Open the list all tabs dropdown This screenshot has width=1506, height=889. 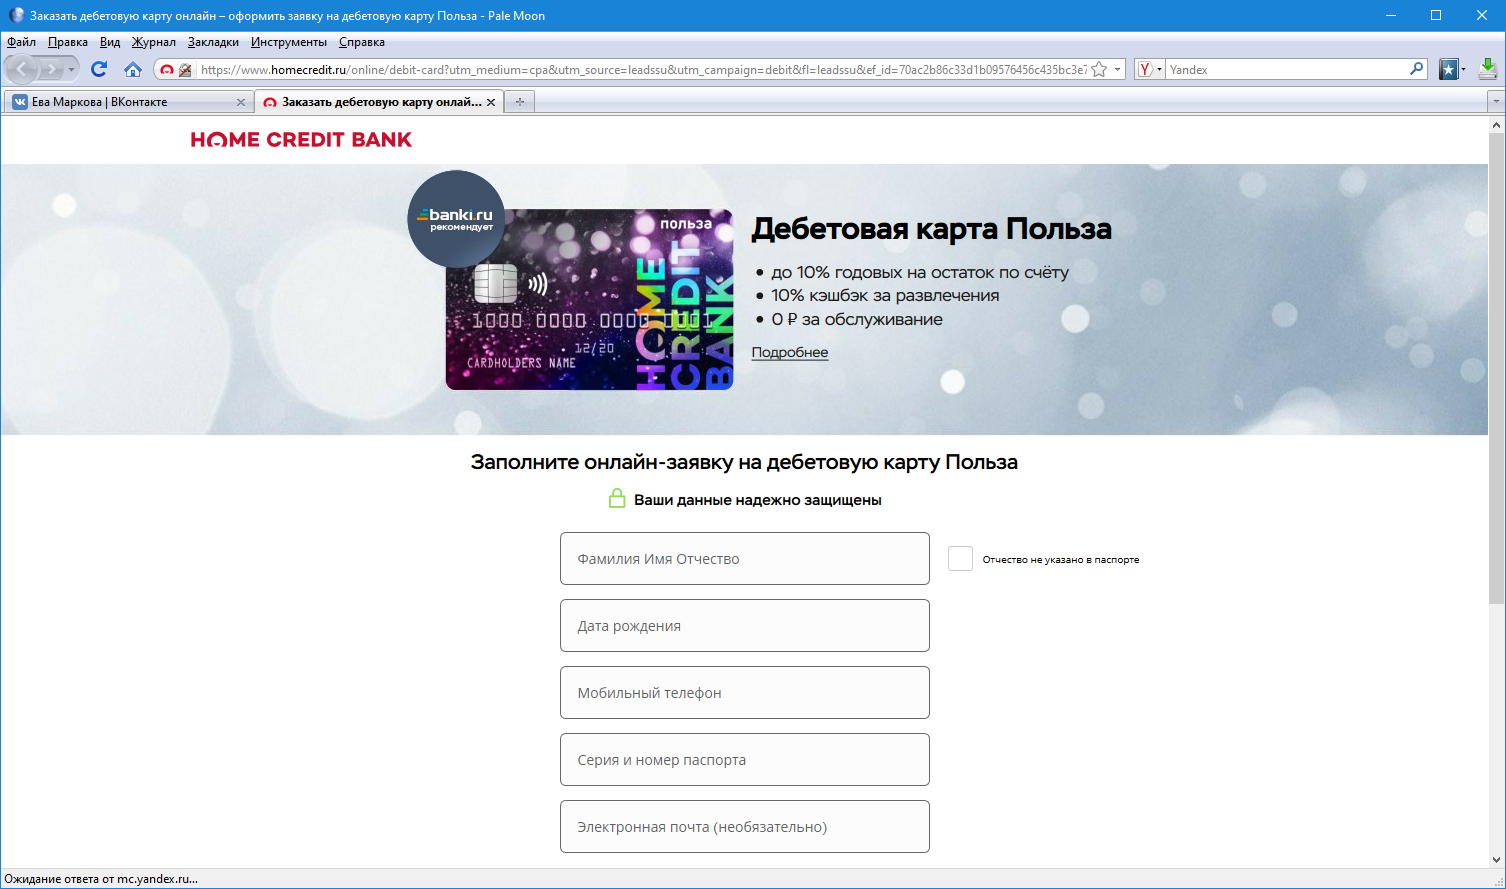coord(1496,101)
